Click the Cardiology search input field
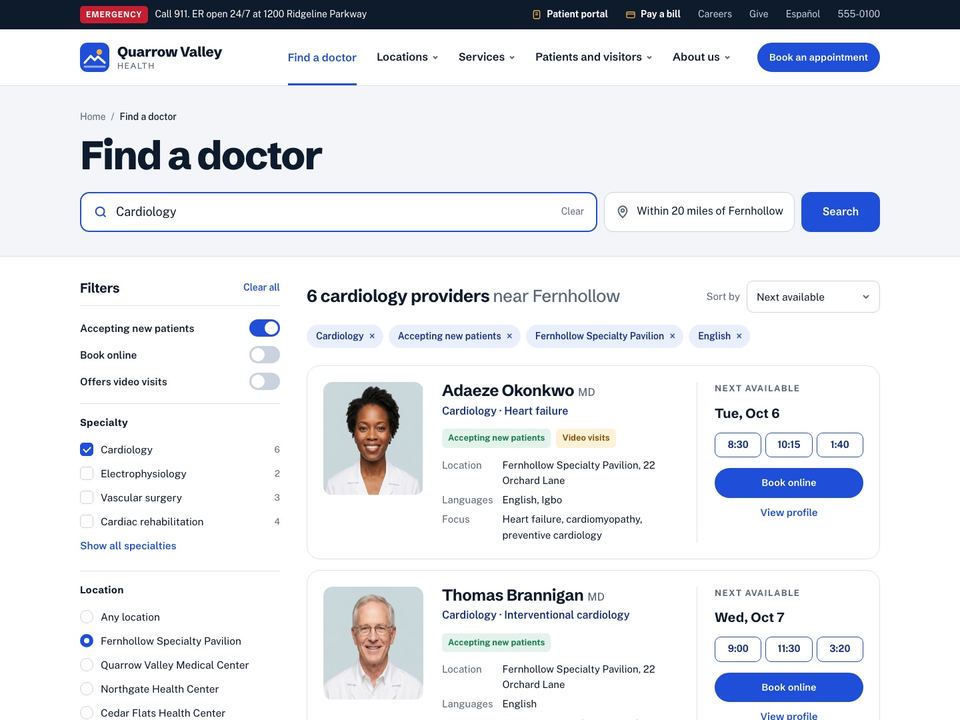 [338, 212]
